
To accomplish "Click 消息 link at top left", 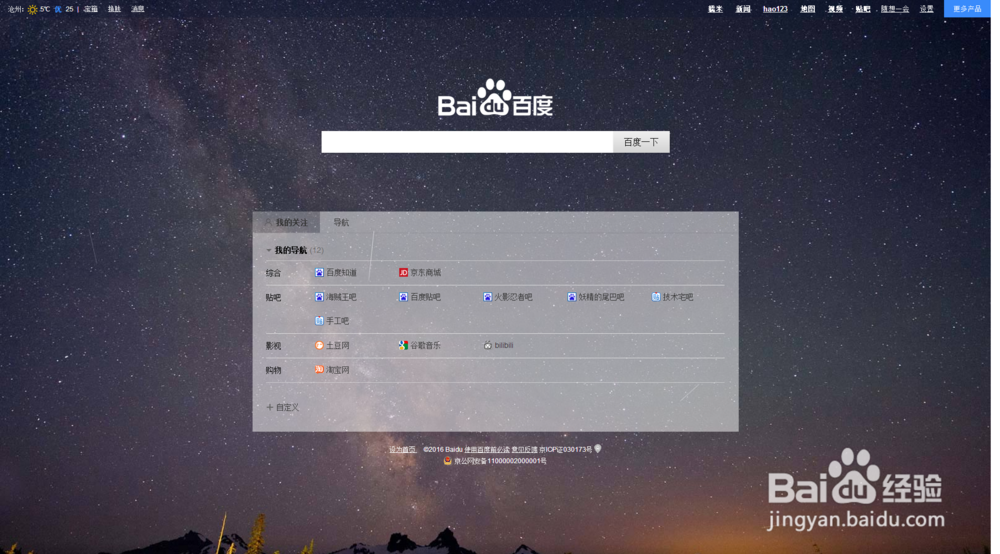I will [x=138, y=9].
